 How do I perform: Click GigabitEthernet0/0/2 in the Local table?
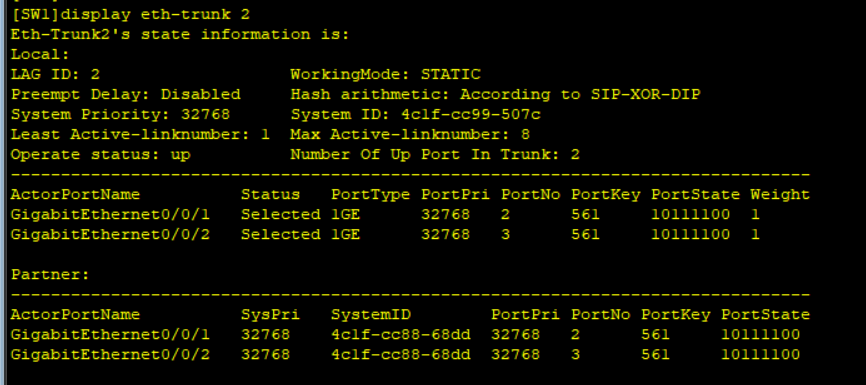110,234
